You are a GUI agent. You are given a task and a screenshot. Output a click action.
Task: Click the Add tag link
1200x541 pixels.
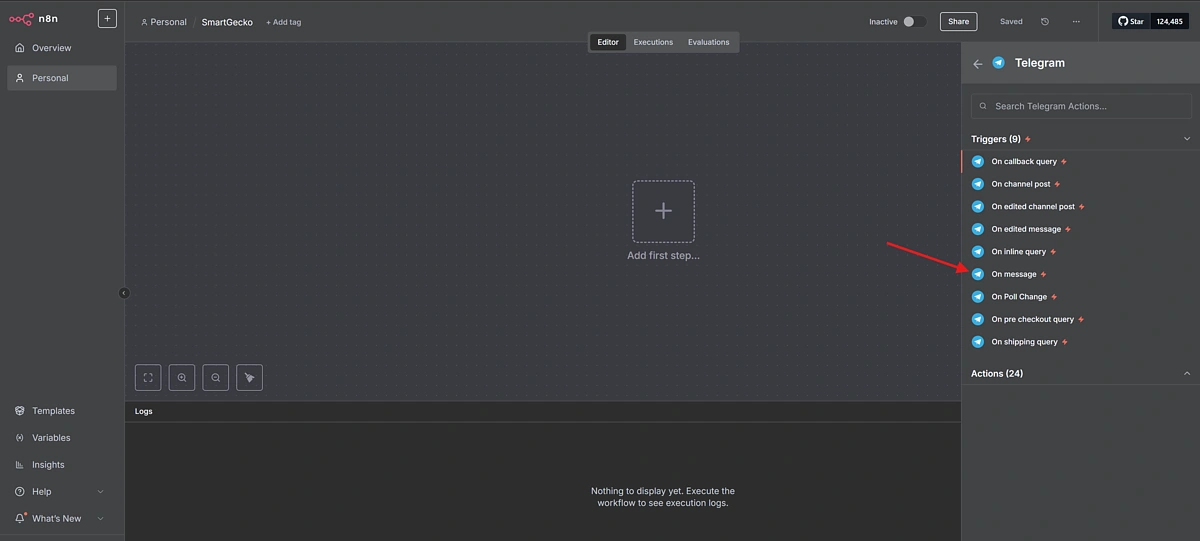pyautogui.click(x=284, y=22)
